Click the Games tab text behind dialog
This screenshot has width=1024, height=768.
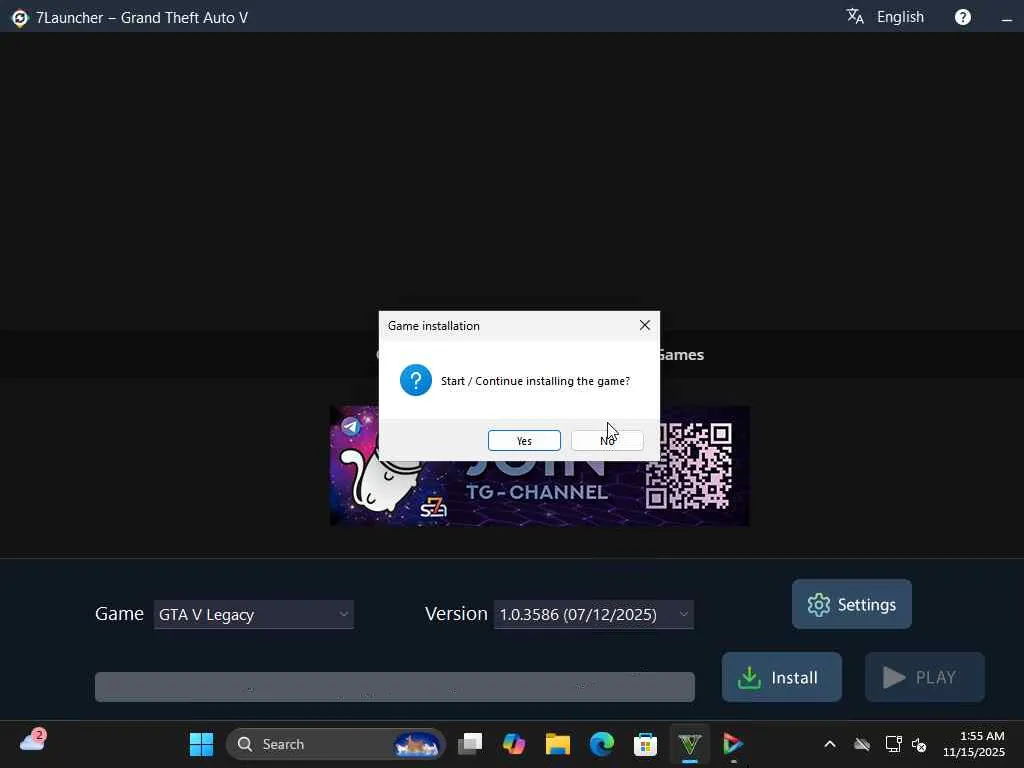(x=682, y=355)
